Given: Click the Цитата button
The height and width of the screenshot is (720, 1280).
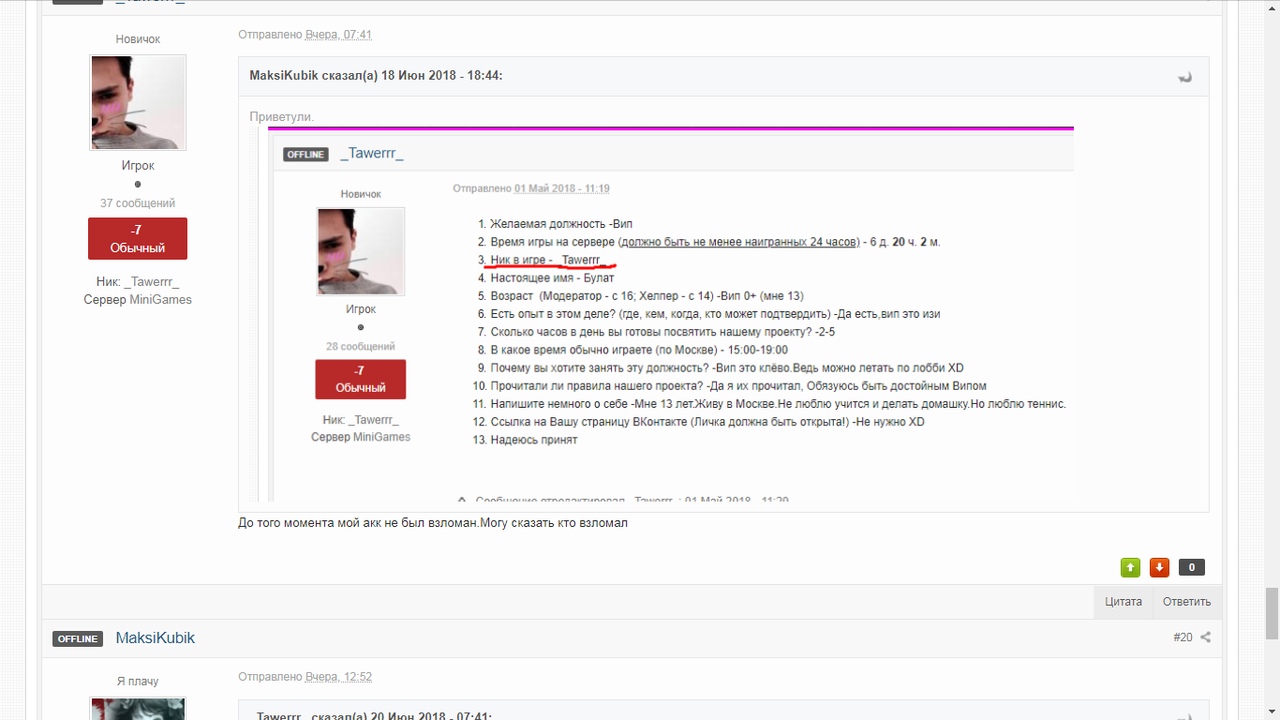Looking at the screenshot, I should (1123, 602).
